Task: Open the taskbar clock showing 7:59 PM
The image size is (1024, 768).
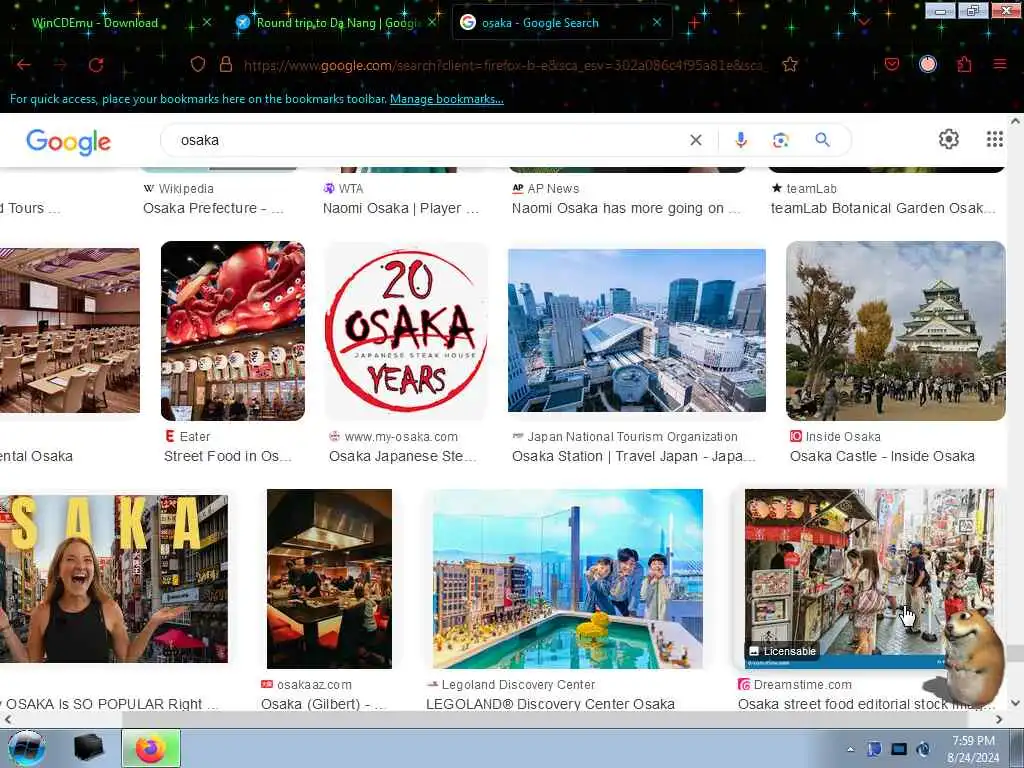Action: [x=973, y=749]
